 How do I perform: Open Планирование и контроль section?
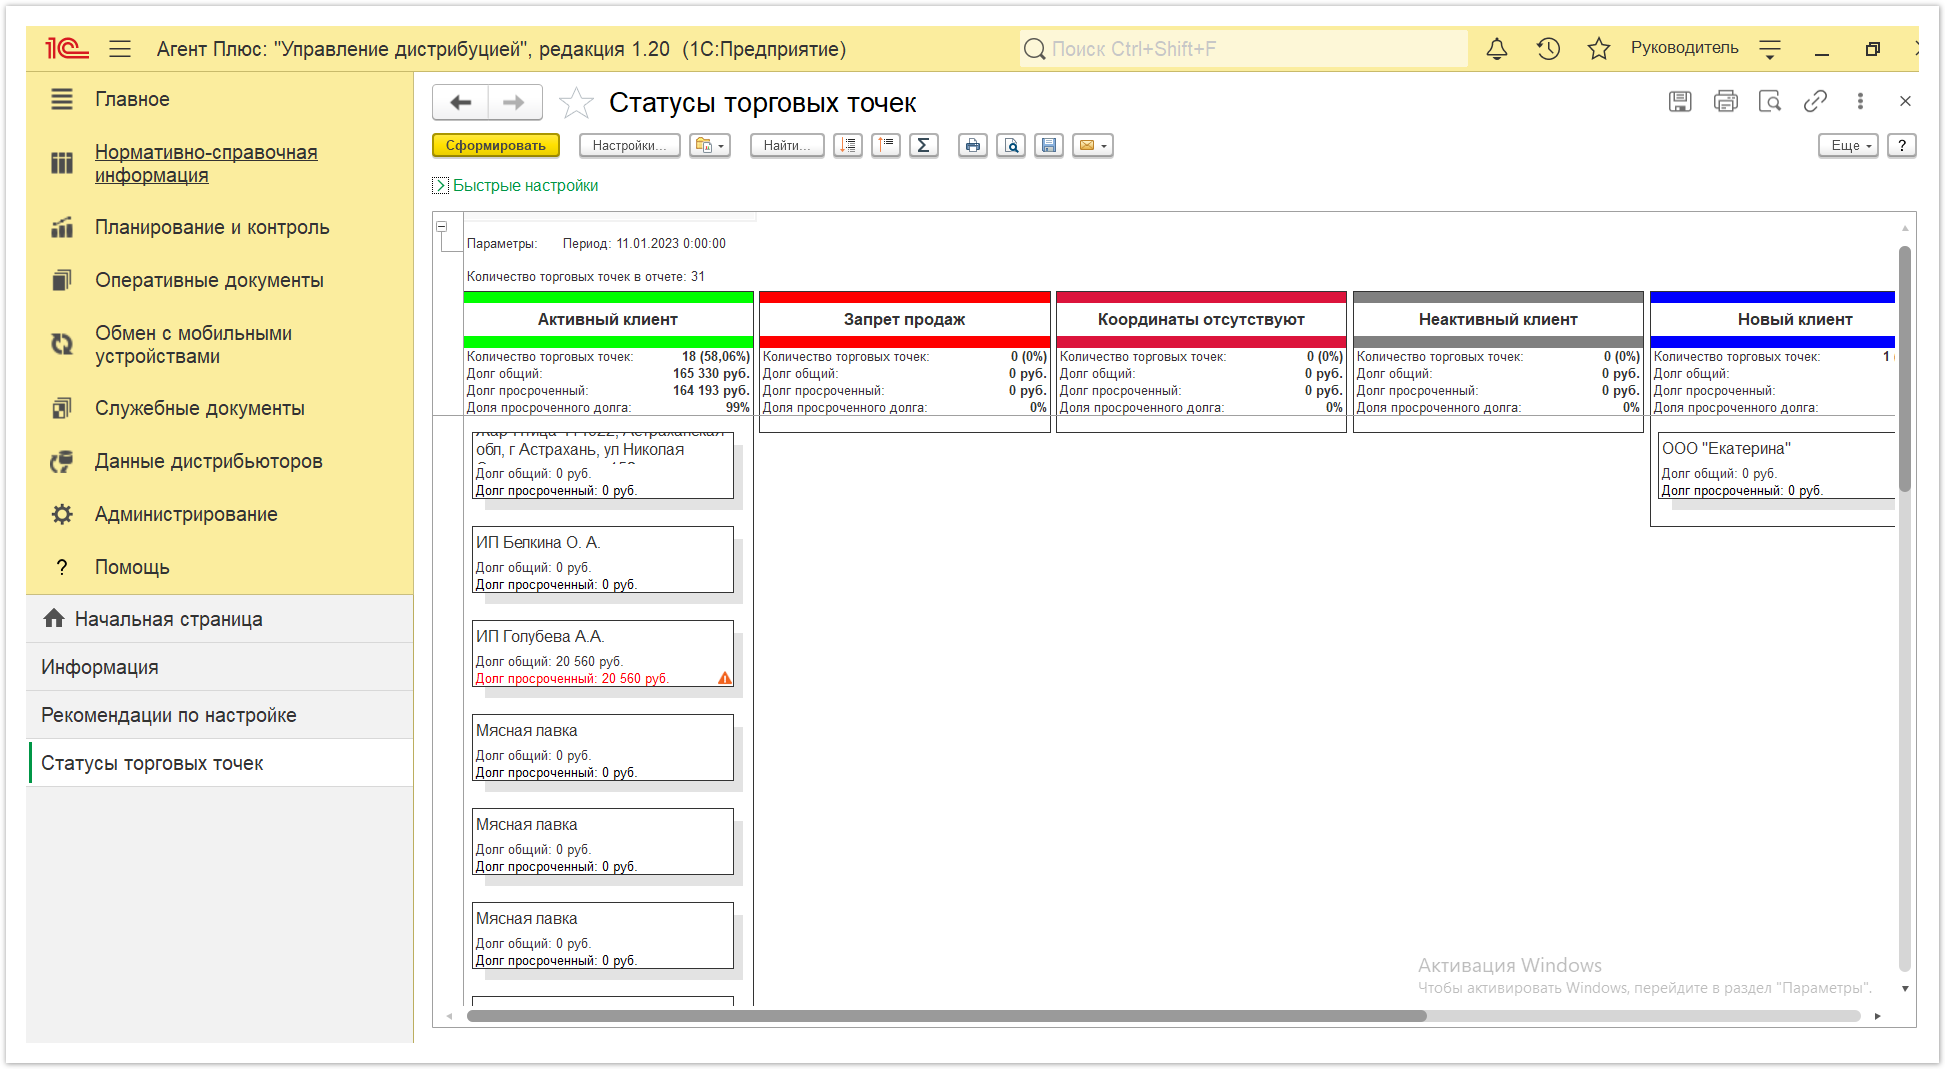212,227
